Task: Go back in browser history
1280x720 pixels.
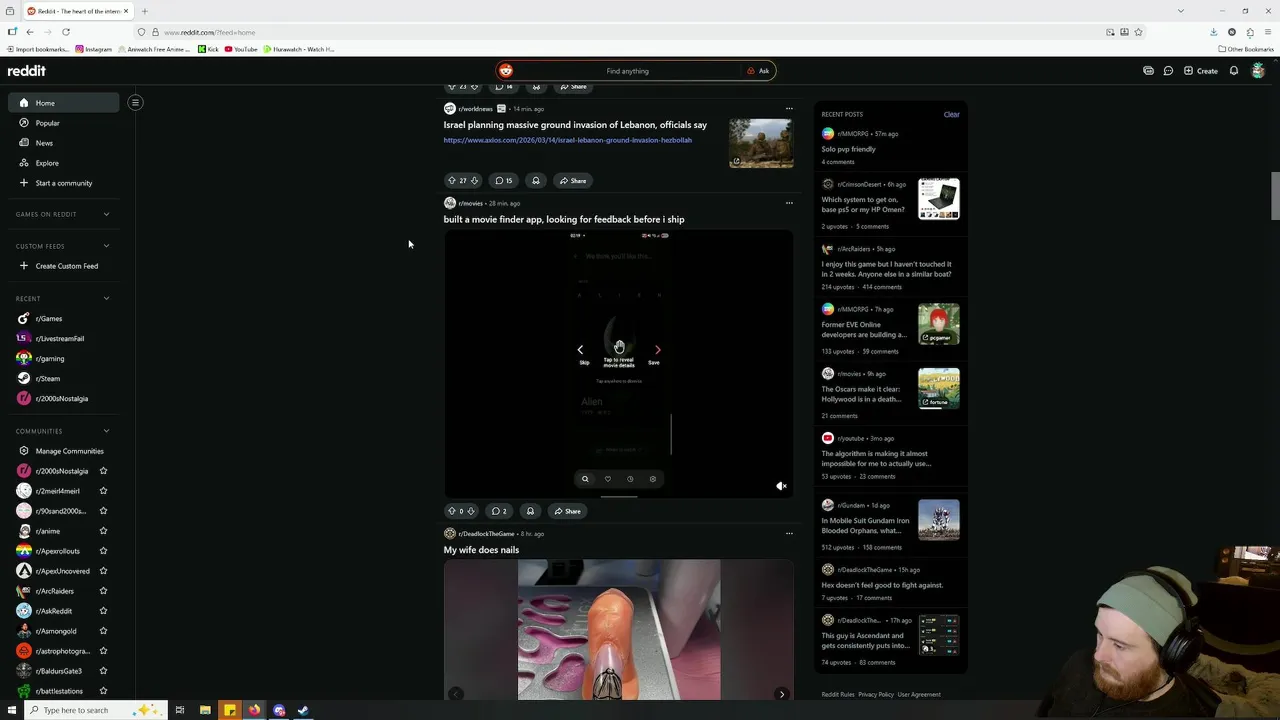Action: 30,32
